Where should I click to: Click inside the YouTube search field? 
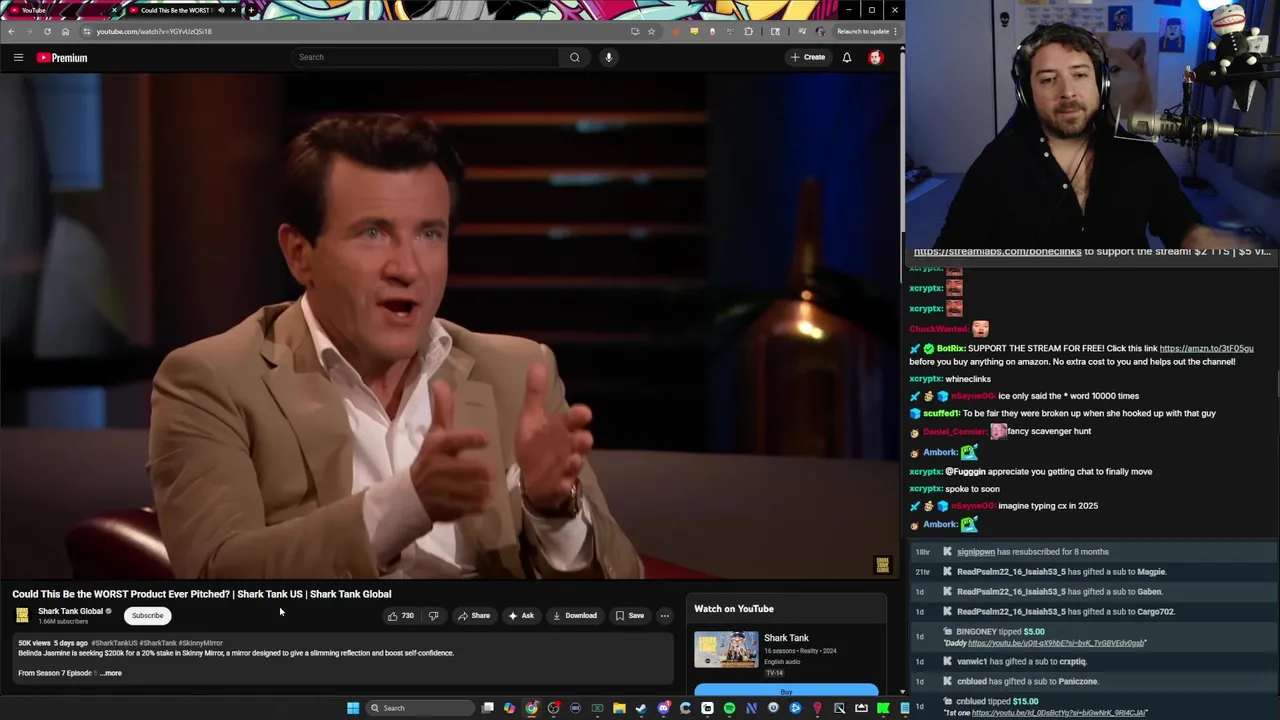point(425,57)
